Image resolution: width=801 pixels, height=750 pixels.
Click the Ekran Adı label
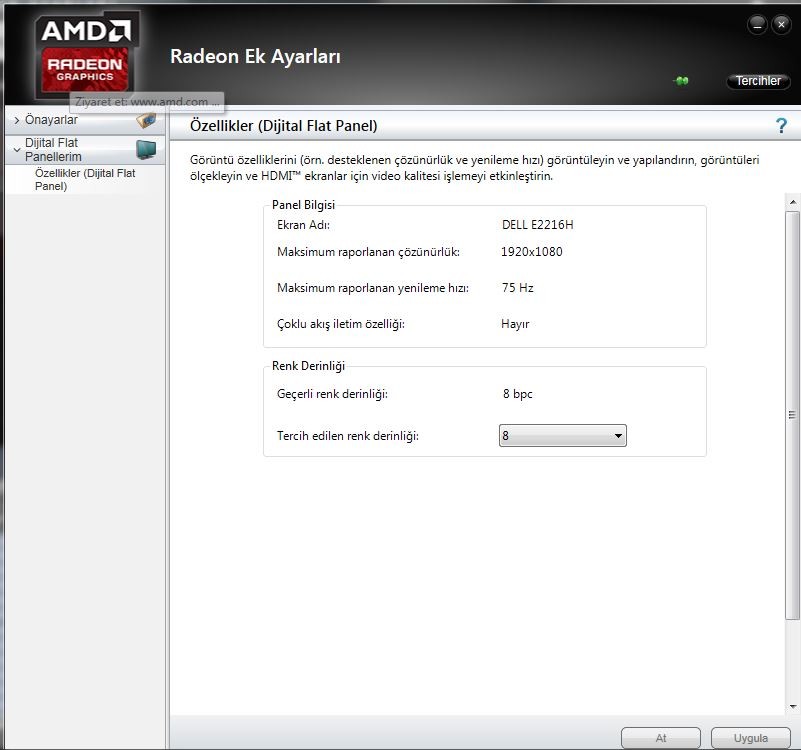[303, 225]
